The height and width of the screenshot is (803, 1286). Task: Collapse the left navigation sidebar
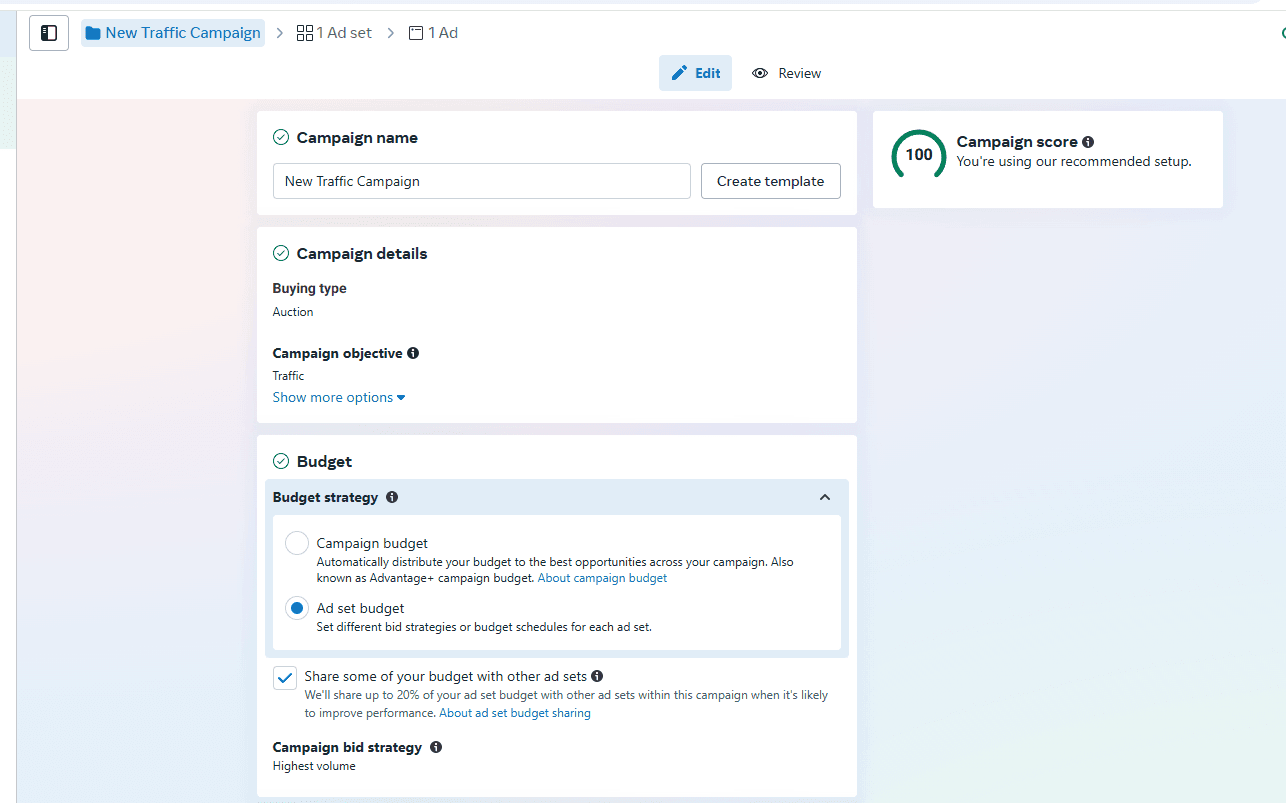coord(48,32)
